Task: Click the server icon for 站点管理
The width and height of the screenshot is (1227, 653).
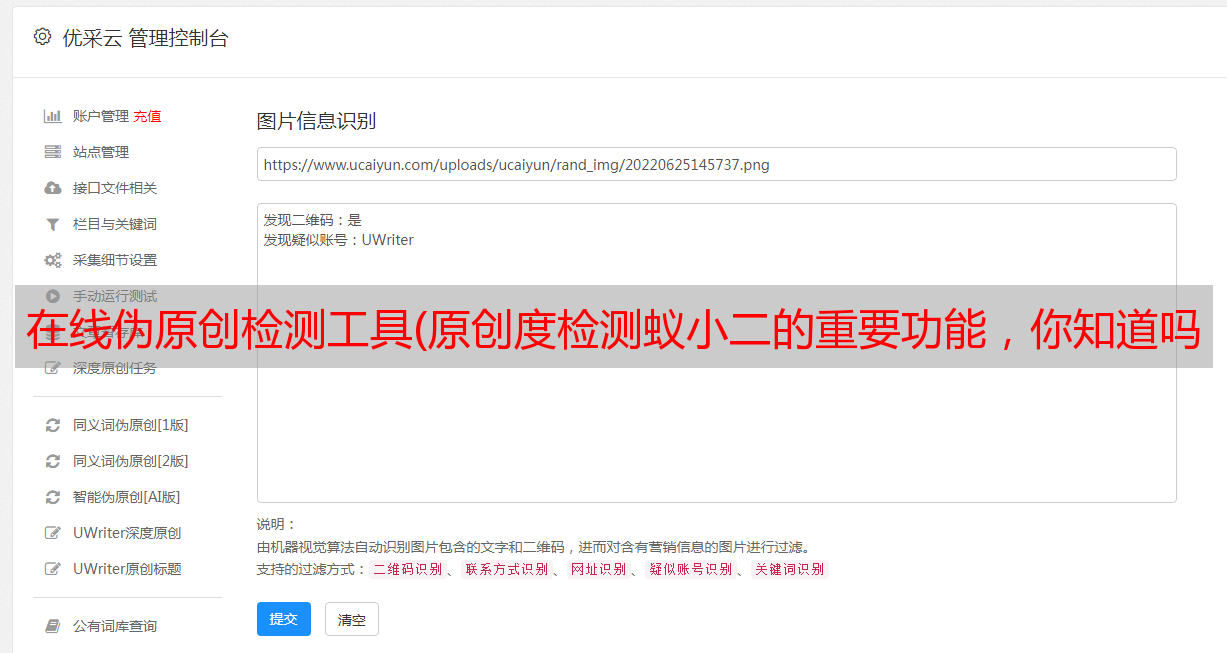Action: (53, 152)
